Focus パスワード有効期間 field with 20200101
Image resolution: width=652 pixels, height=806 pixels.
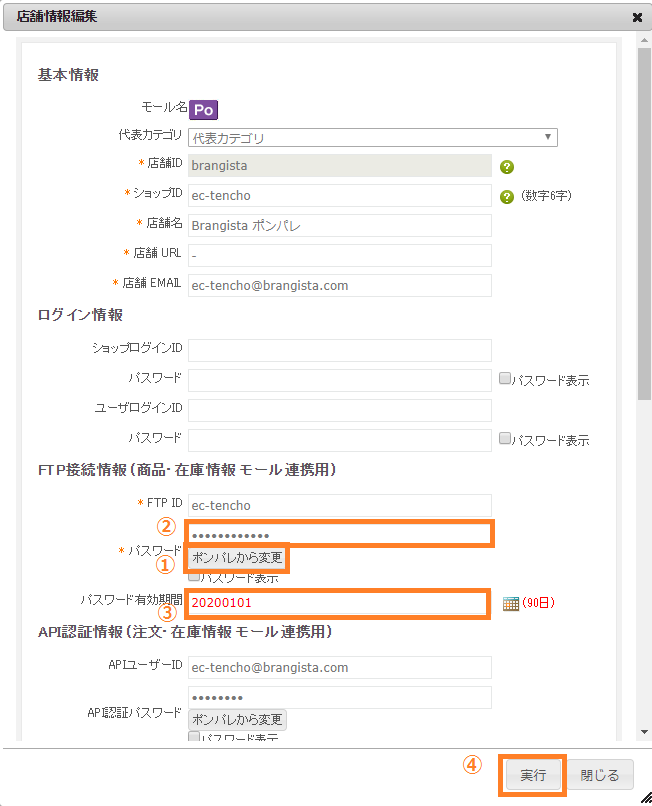pyautogui.click(x=337, y=603)
